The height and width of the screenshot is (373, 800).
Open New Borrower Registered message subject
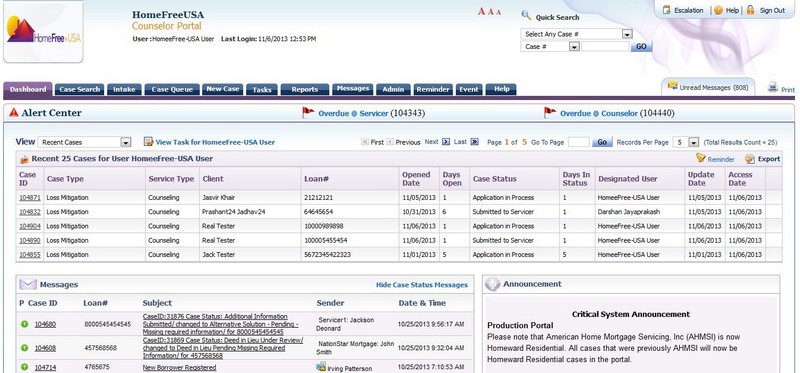(179, 367)
